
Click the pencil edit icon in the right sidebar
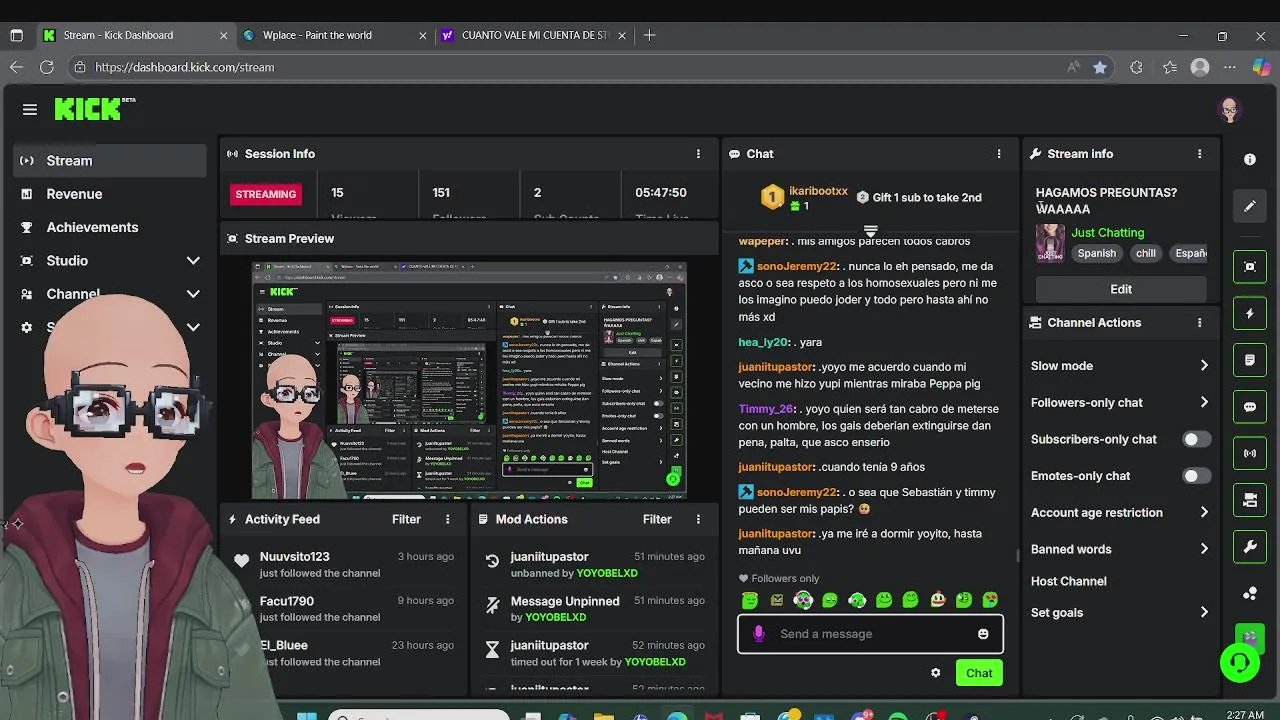[x=1250, y=207]
